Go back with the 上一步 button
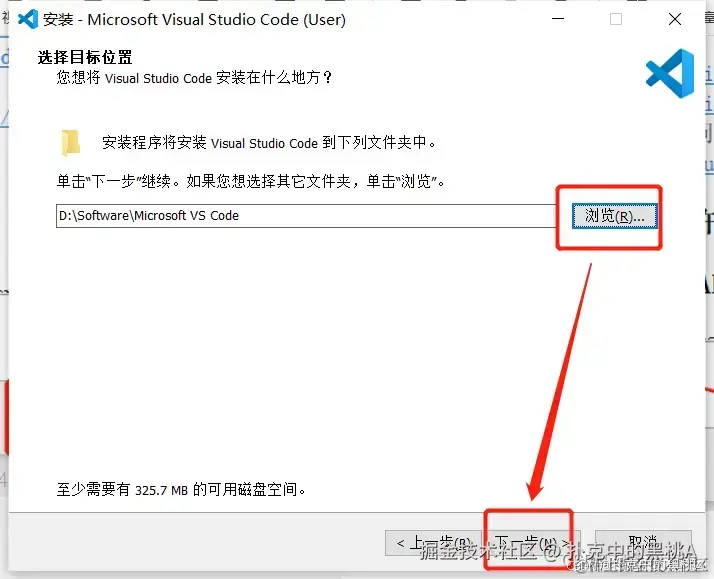The image size is (714, 579). coord(433,543)
